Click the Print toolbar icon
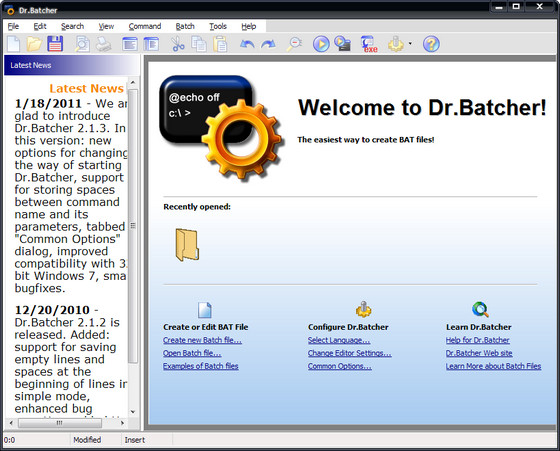This screenshot has height=451, width=560. (104, 44)
